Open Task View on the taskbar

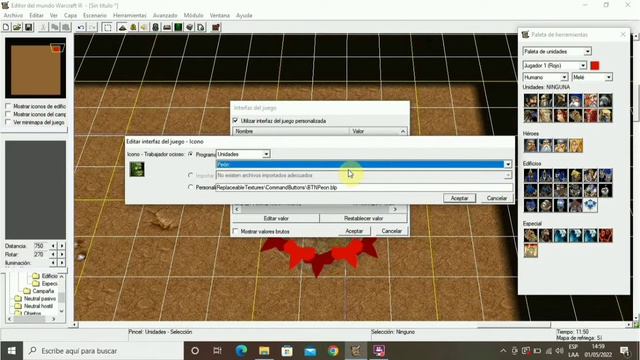[218, 351]
